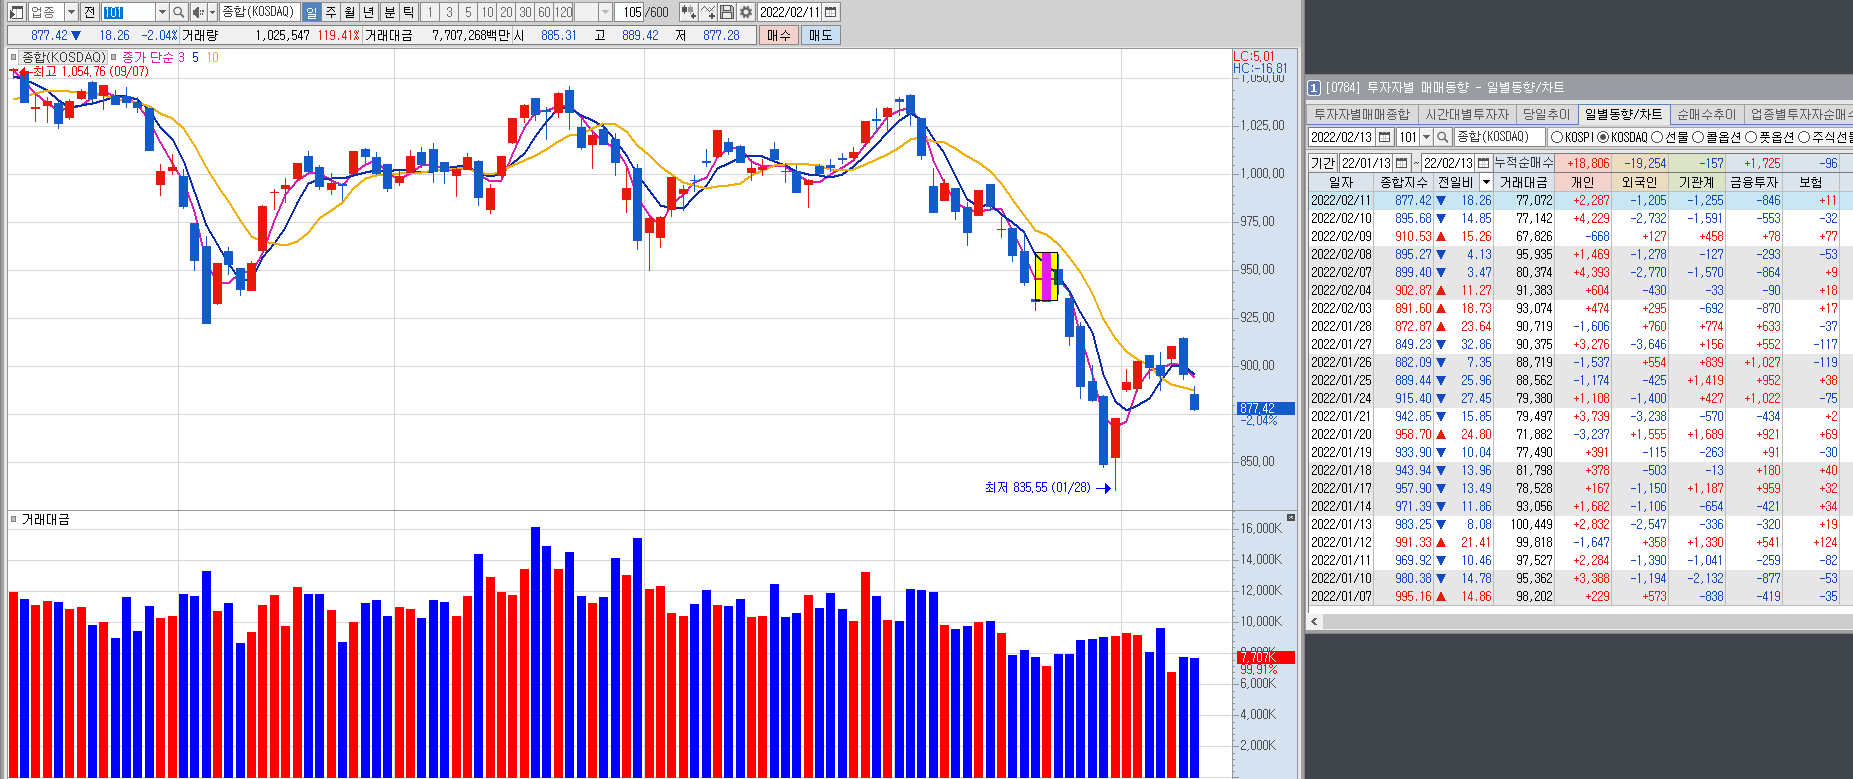Open the 업종 category dropdown arrow
Screen dimensions: 1853x779
[71, 12]
